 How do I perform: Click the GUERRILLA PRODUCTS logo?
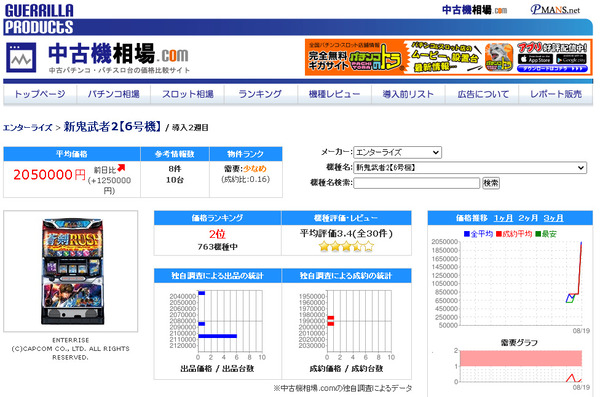(39, 19)
